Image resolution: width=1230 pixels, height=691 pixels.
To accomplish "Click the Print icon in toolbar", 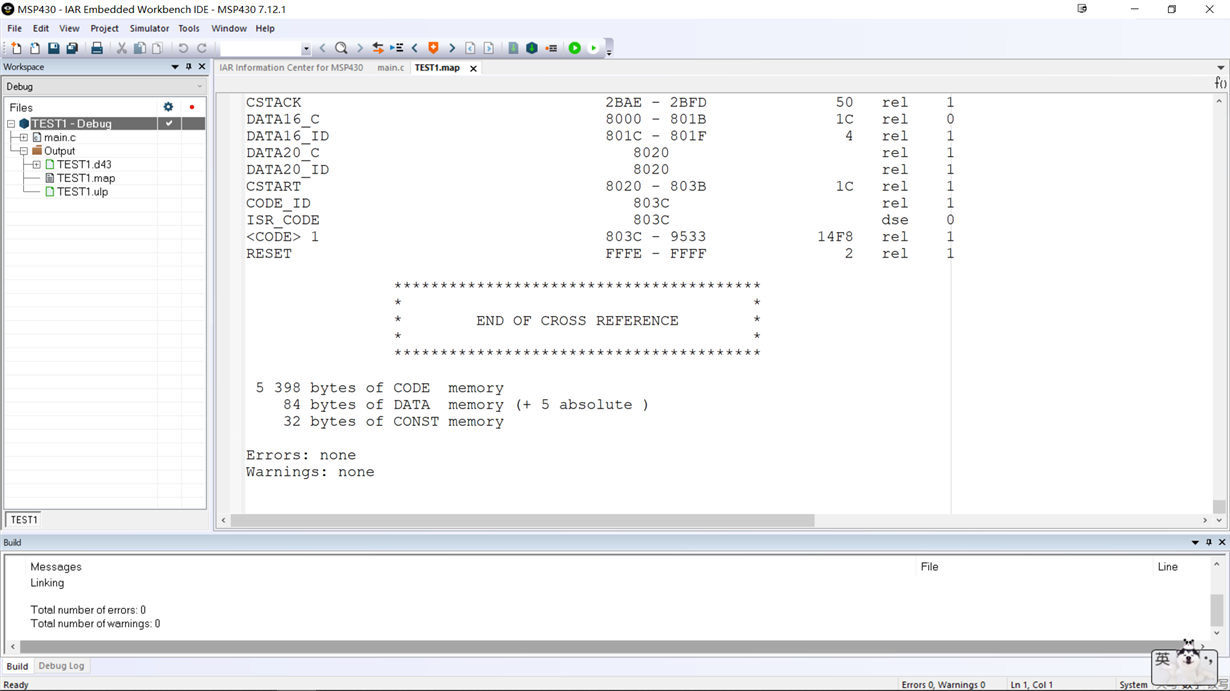I will pyautogui.click(x=97, y=48).
